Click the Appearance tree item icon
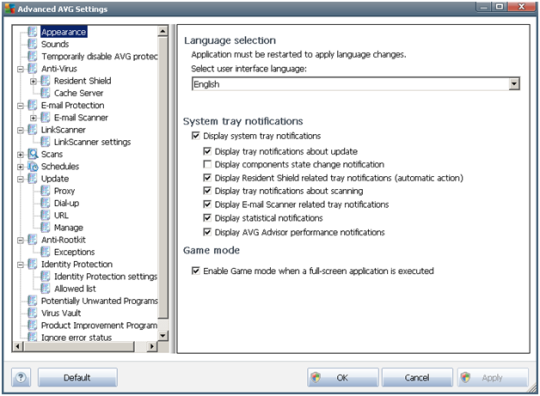This screenshot has height=396, width=540. pos(32,32)
